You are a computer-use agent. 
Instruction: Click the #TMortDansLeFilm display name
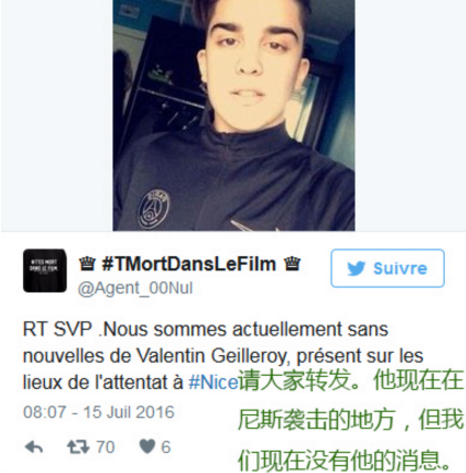point(189,264)
